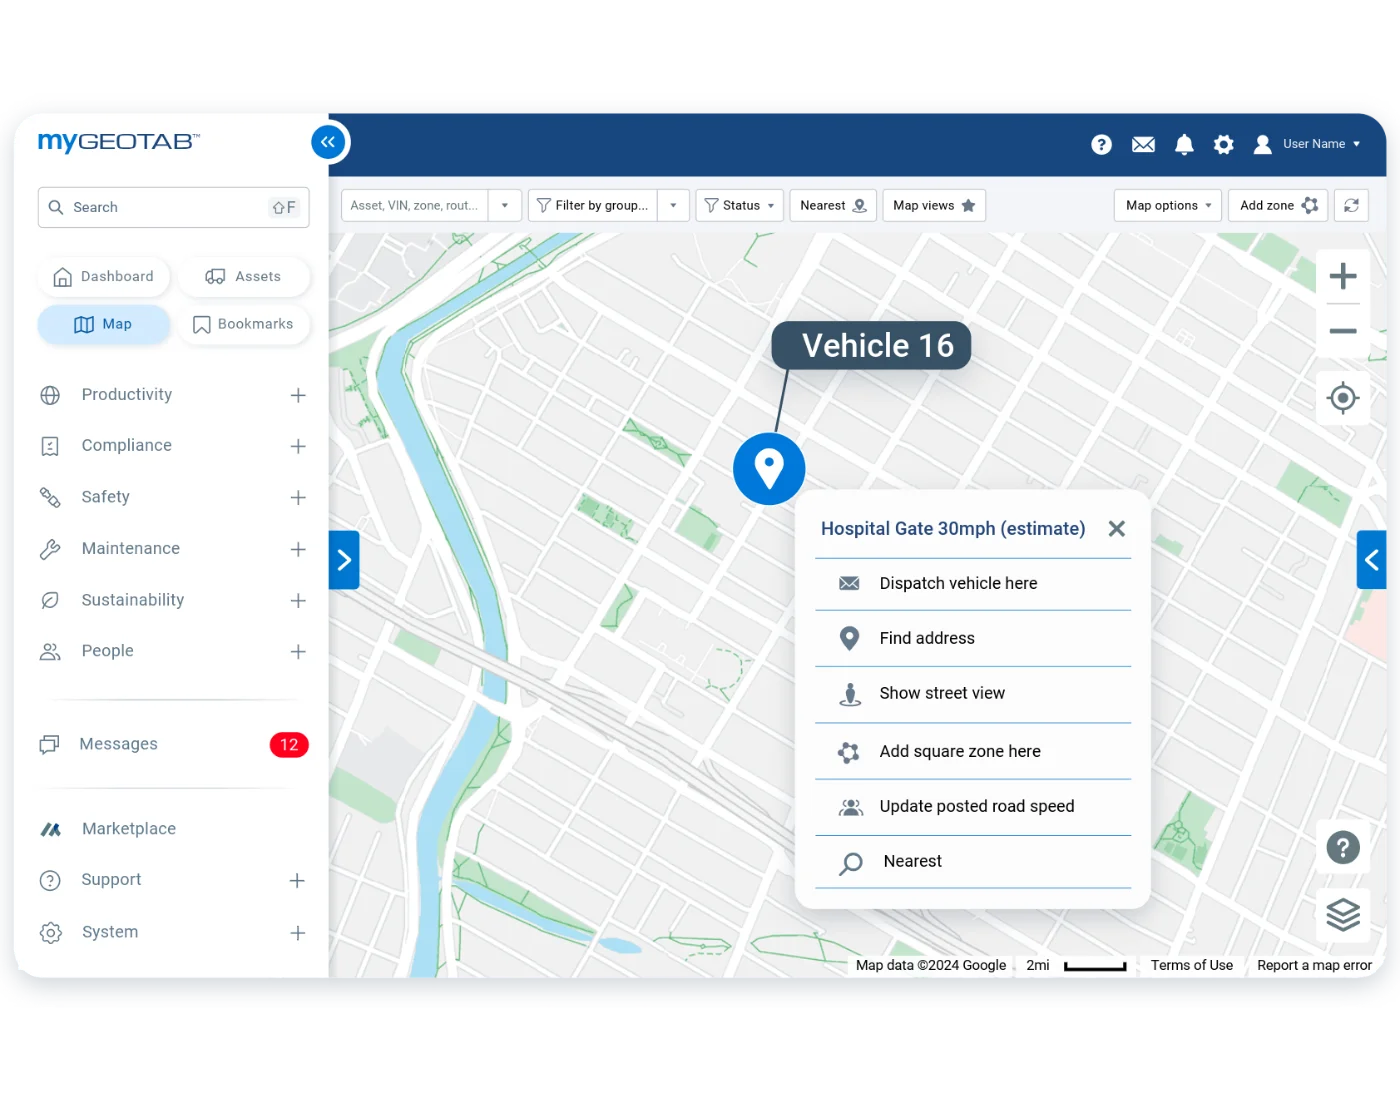Click the Asset, VIN, zone search field

[414, 205]
